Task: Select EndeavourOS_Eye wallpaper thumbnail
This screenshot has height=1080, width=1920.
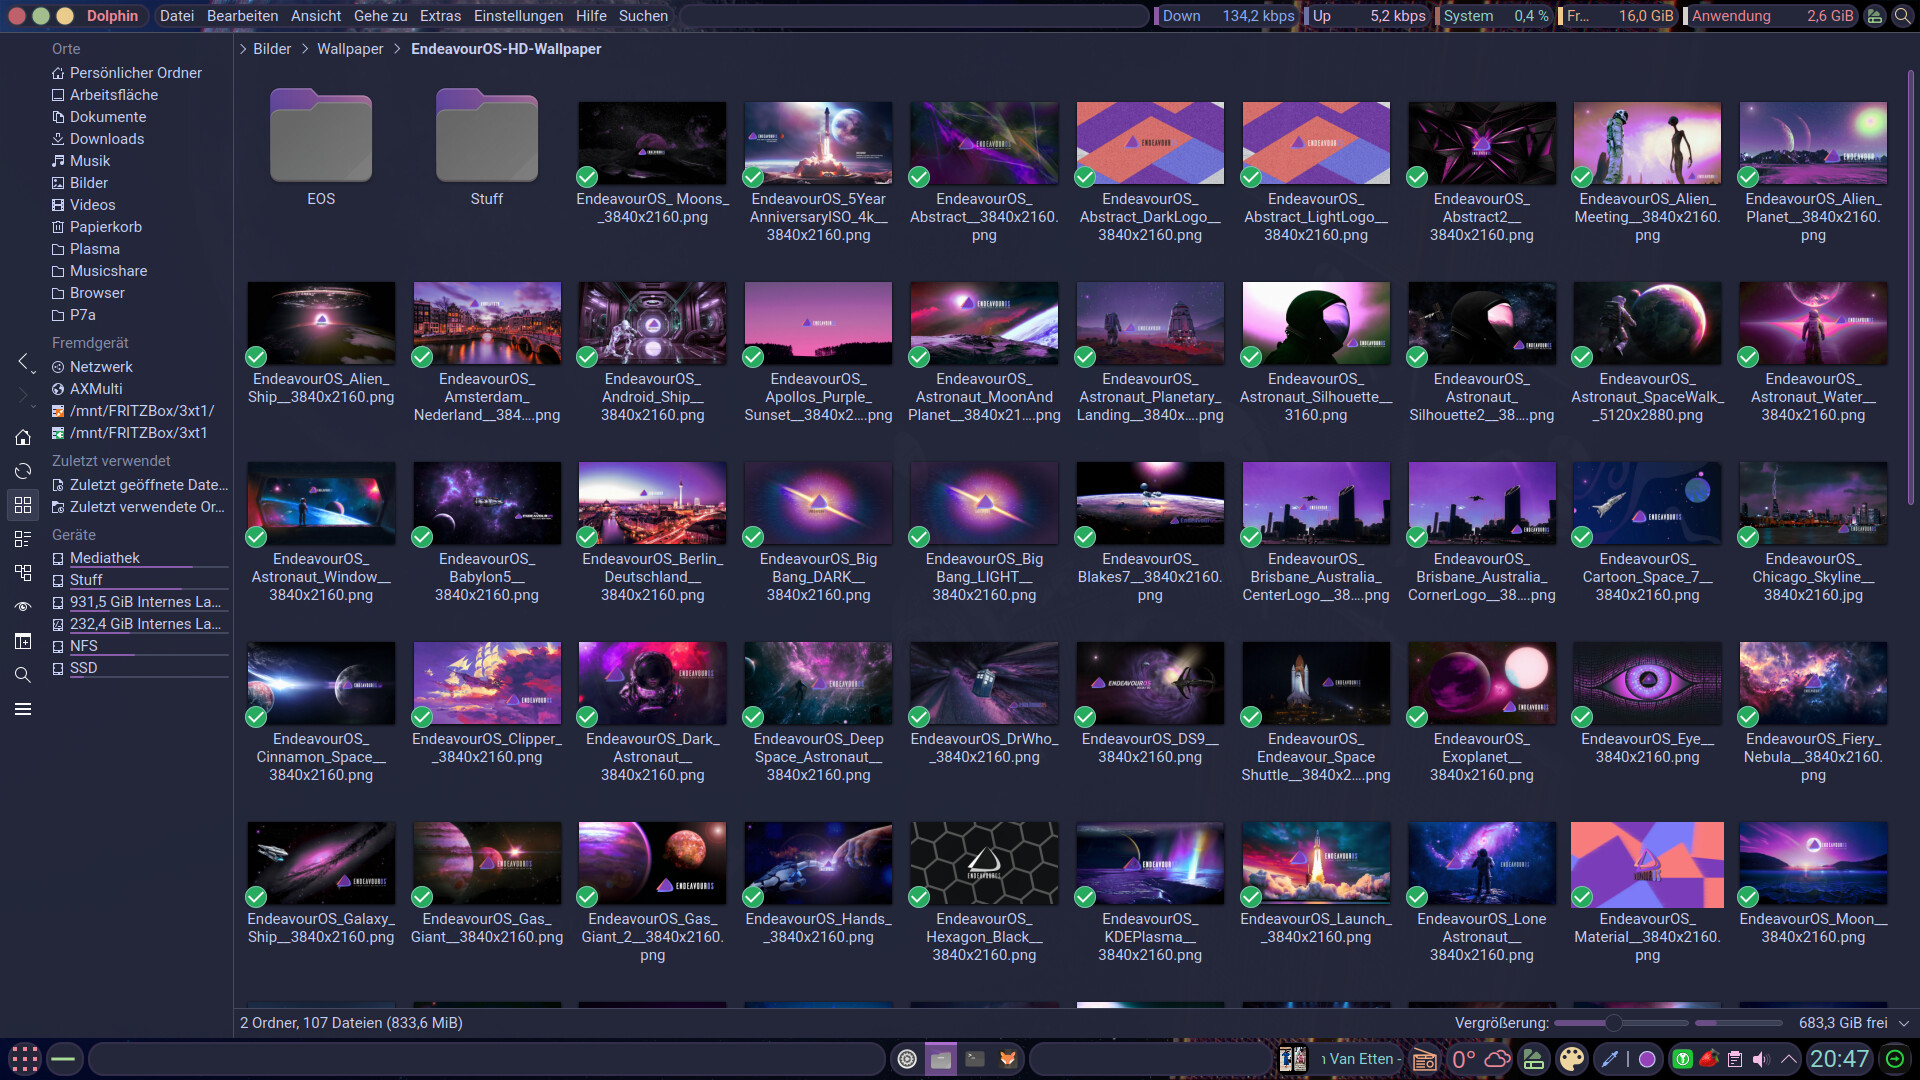Action: tap(1647, 683)
